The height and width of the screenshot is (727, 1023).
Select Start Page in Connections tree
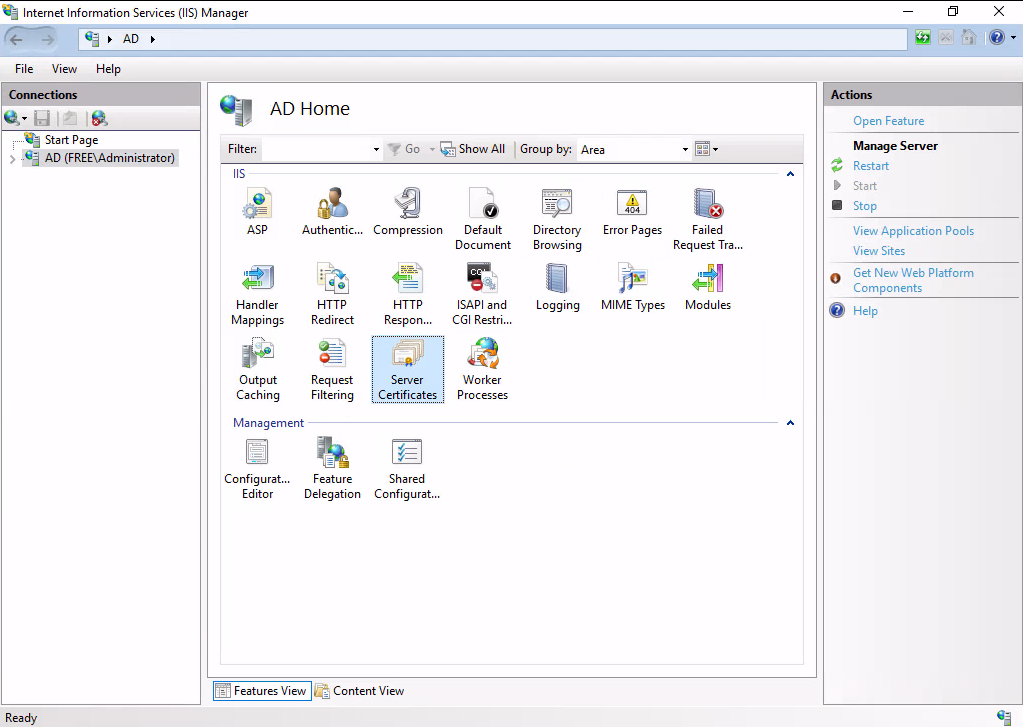pyautogui.click(x=71, y=140)
